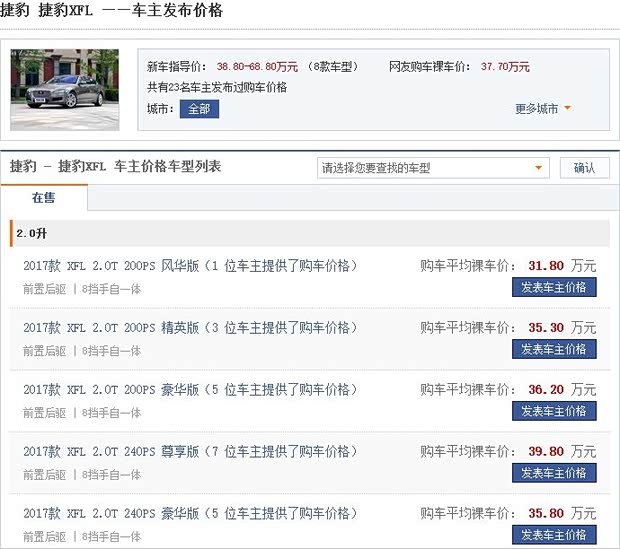The image size is (620, 549).
Task: Click 发表车主价格 for 200PS 精英版
Action: point(554,349)
